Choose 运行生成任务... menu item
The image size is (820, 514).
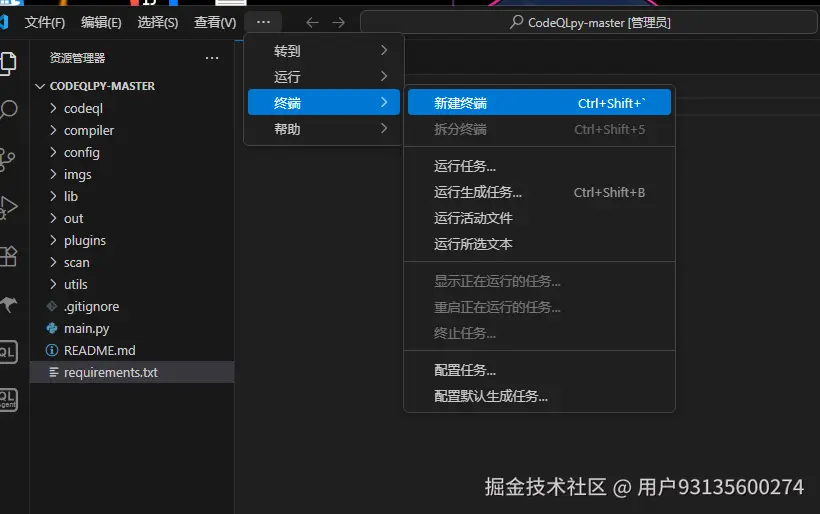(x=539, y=192)
